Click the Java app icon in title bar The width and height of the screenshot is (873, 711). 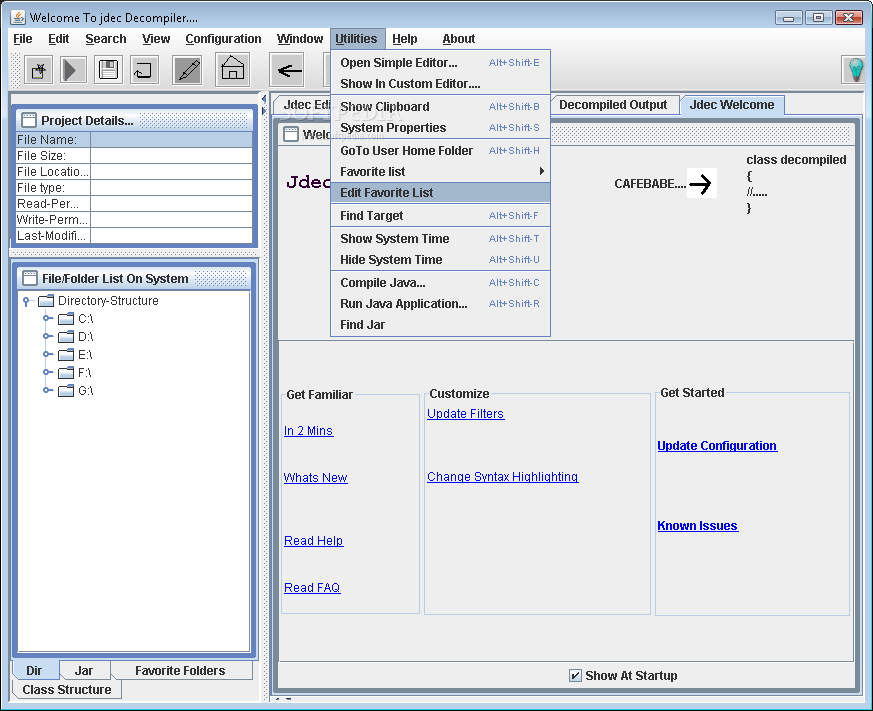click(x=18, y=17)
